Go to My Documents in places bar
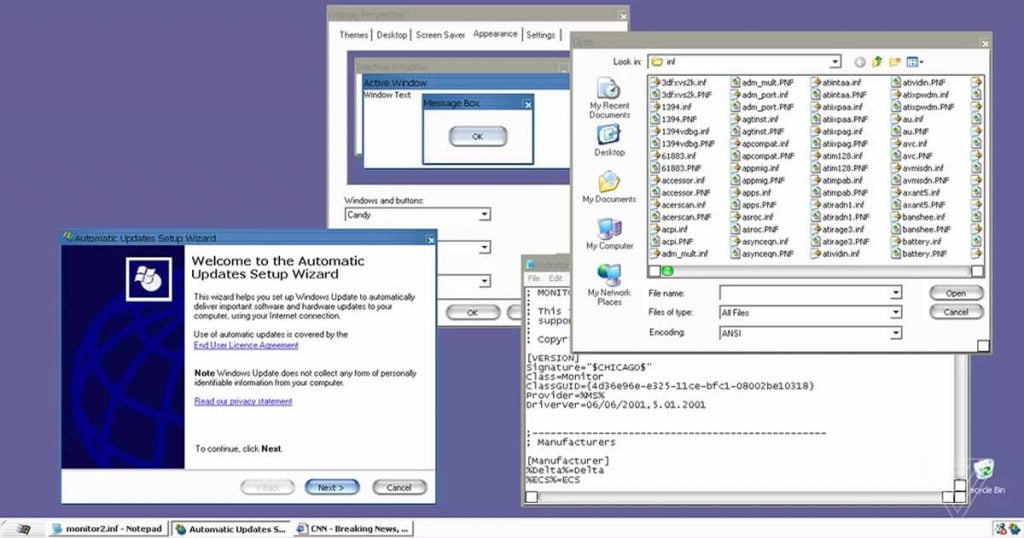 pos(609,187)
